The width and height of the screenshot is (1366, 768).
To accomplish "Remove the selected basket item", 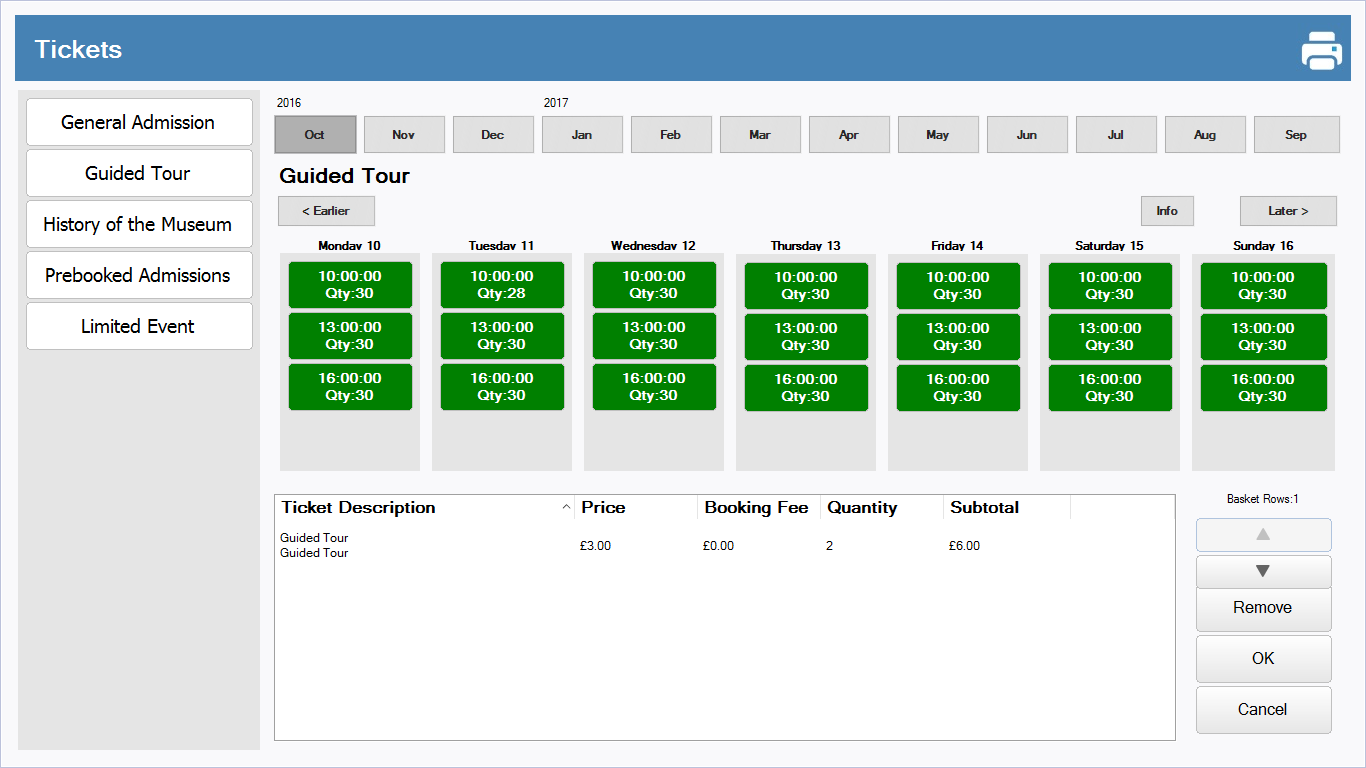I will tap(1263, 608).
